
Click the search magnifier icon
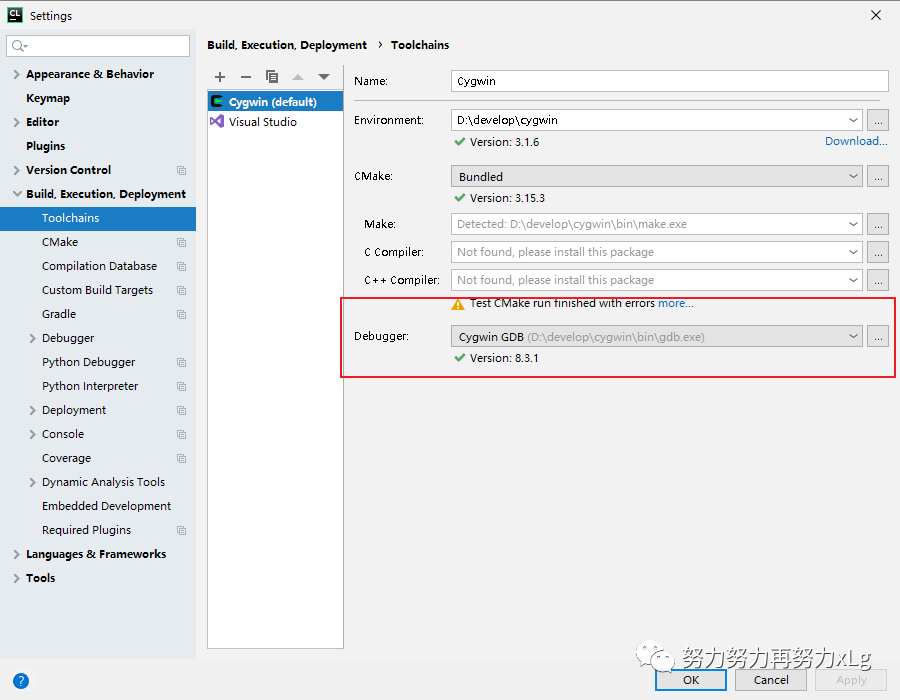pos(19,46)
